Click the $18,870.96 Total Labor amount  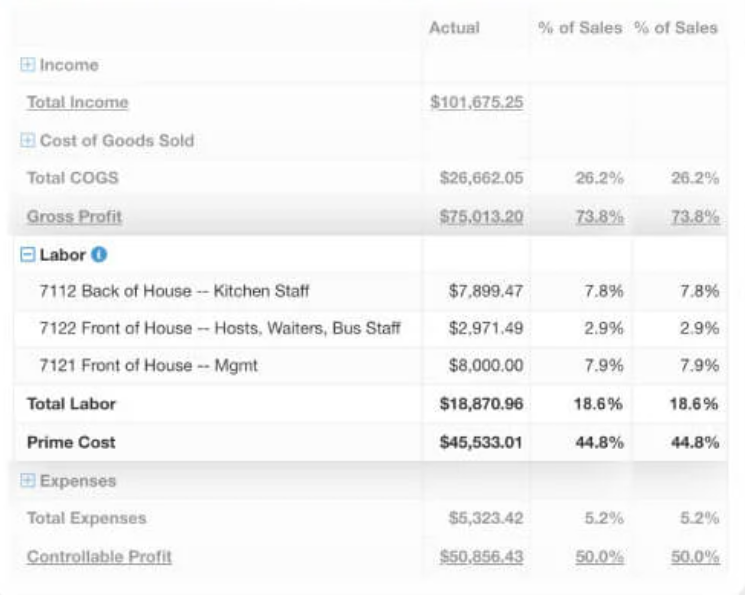[x=481, y=404]
